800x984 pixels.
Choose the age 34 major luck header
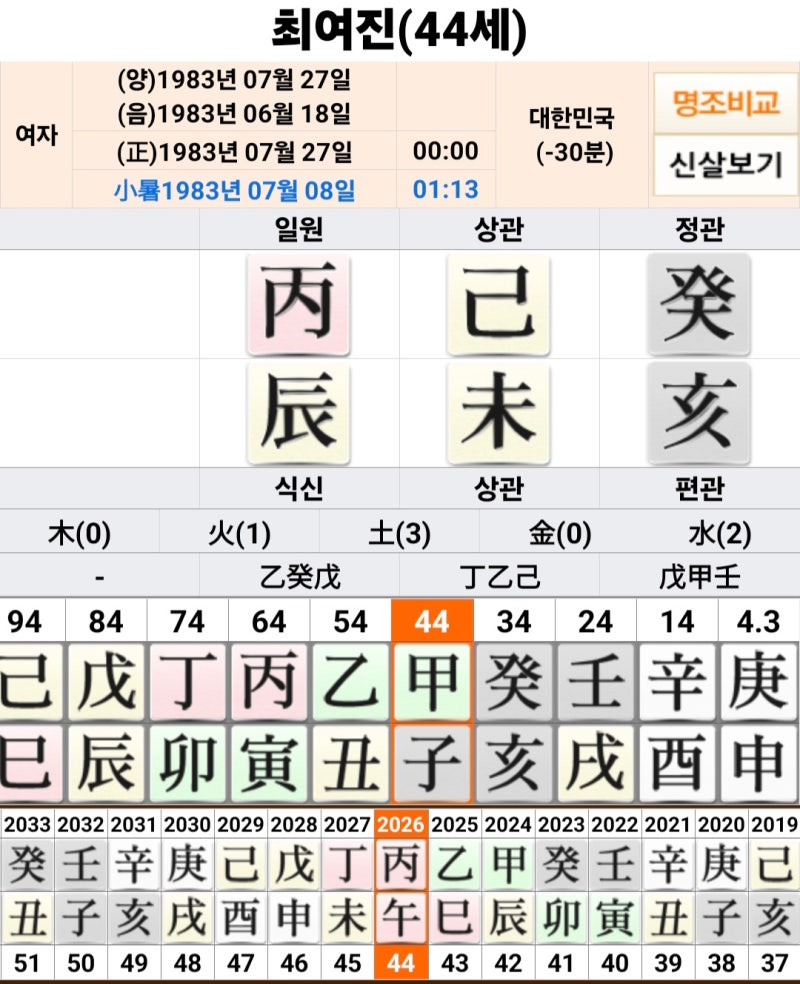(514, 621)
